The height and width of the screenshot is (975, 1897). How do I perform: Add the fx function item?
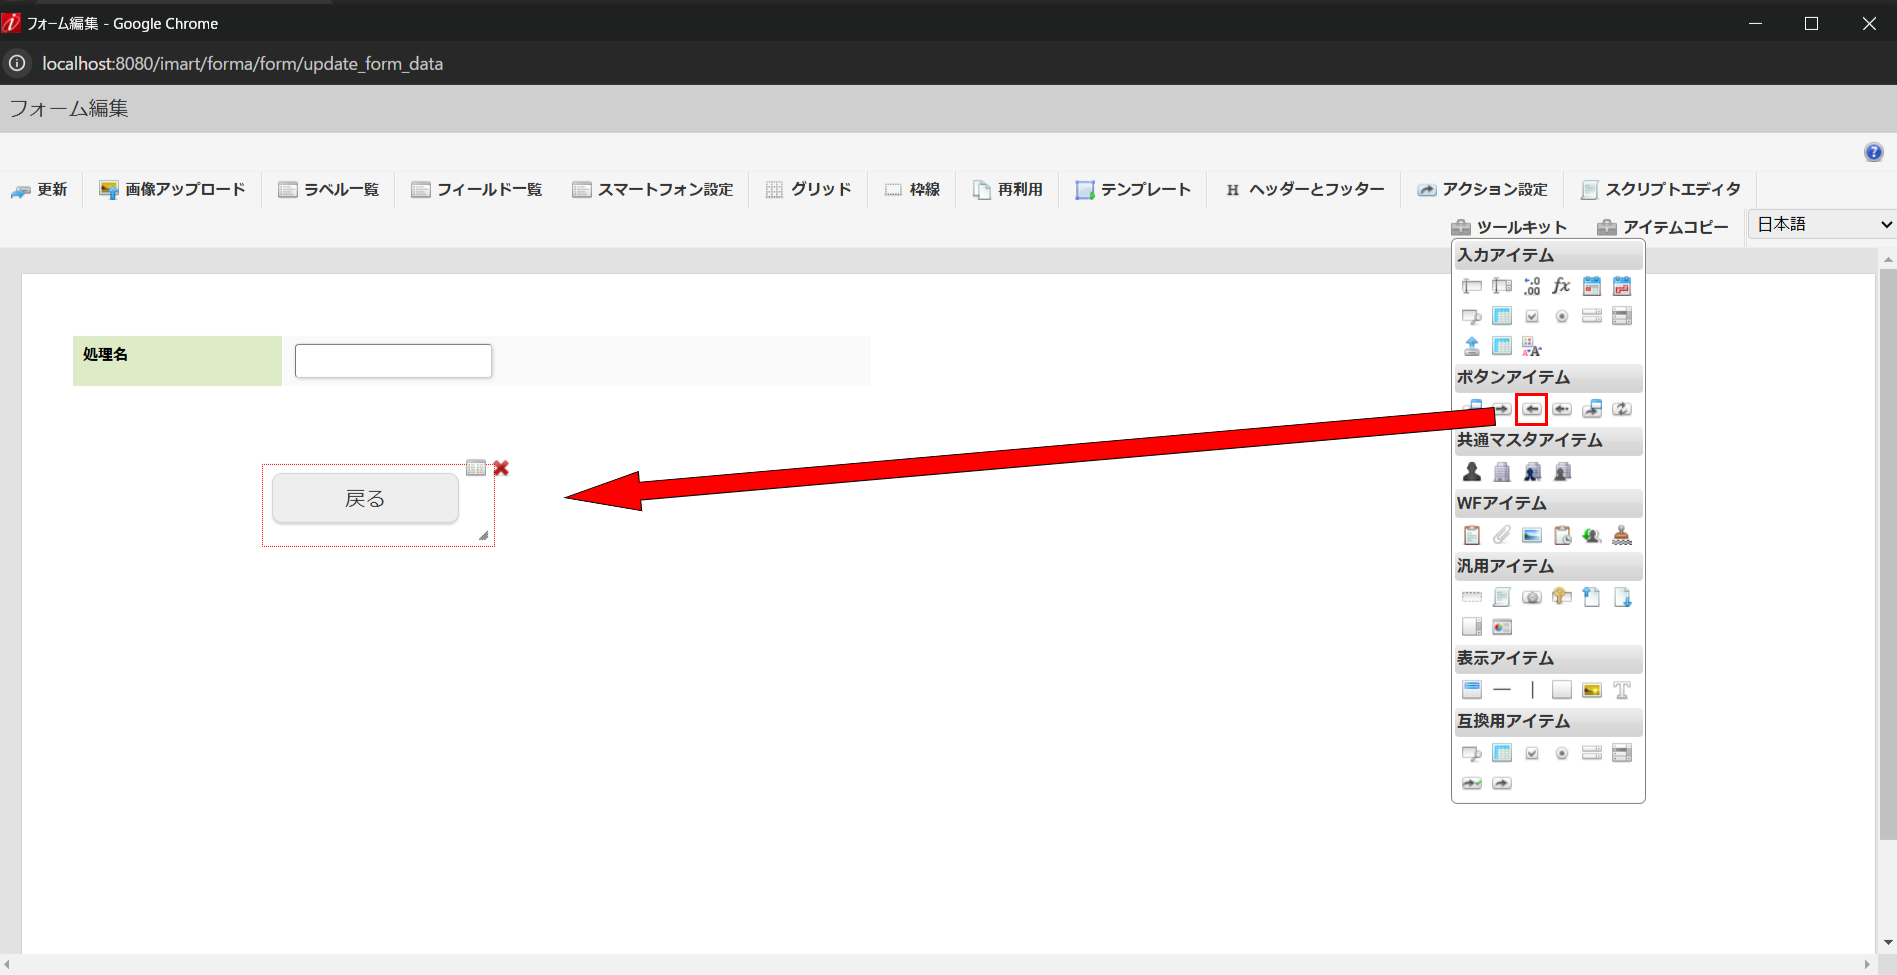[x=1562, y=287]
